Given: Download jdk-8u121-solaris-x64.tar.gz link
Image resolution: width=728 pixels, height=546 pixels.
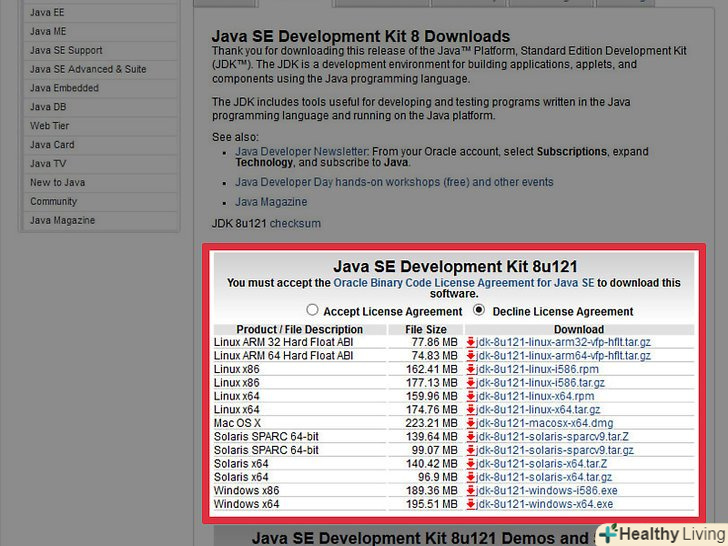Looking at the screenshot, I should (544, 477).
